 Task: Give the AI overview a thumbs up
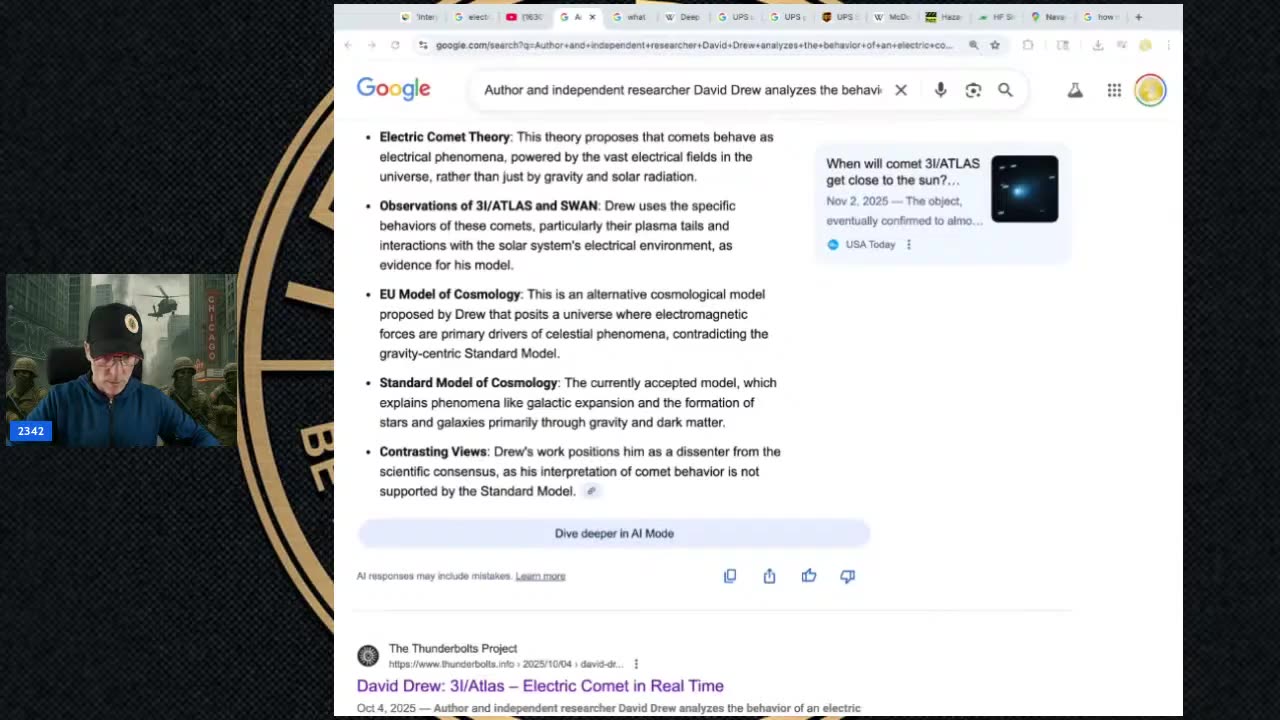click(809, 576)
